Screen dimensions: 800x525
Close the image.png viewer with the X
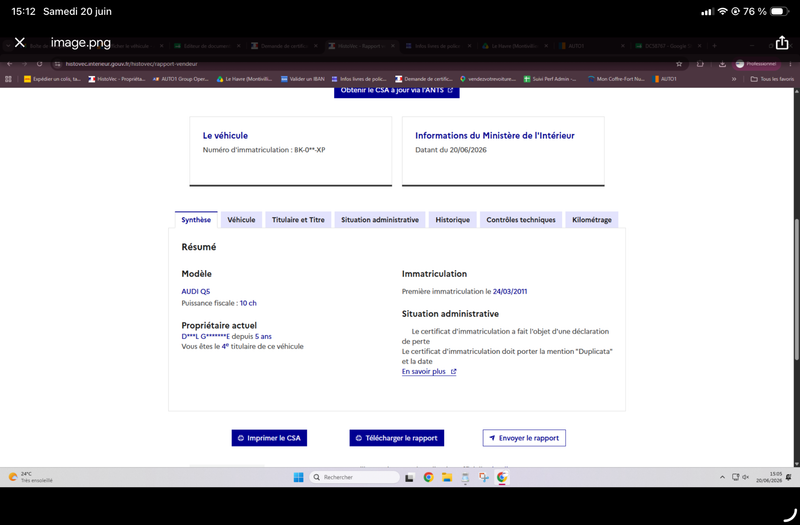[20, 42]
